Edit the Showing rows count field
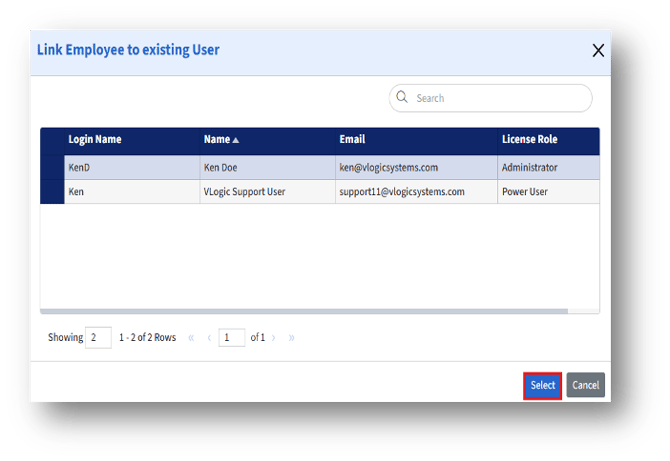 [x=98, y=338]
